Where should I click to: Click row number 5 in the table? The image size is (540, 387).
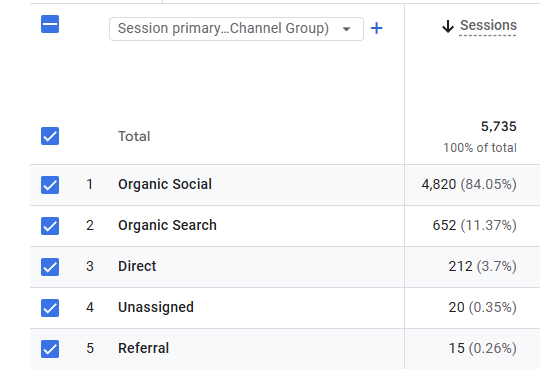(90, 348)
